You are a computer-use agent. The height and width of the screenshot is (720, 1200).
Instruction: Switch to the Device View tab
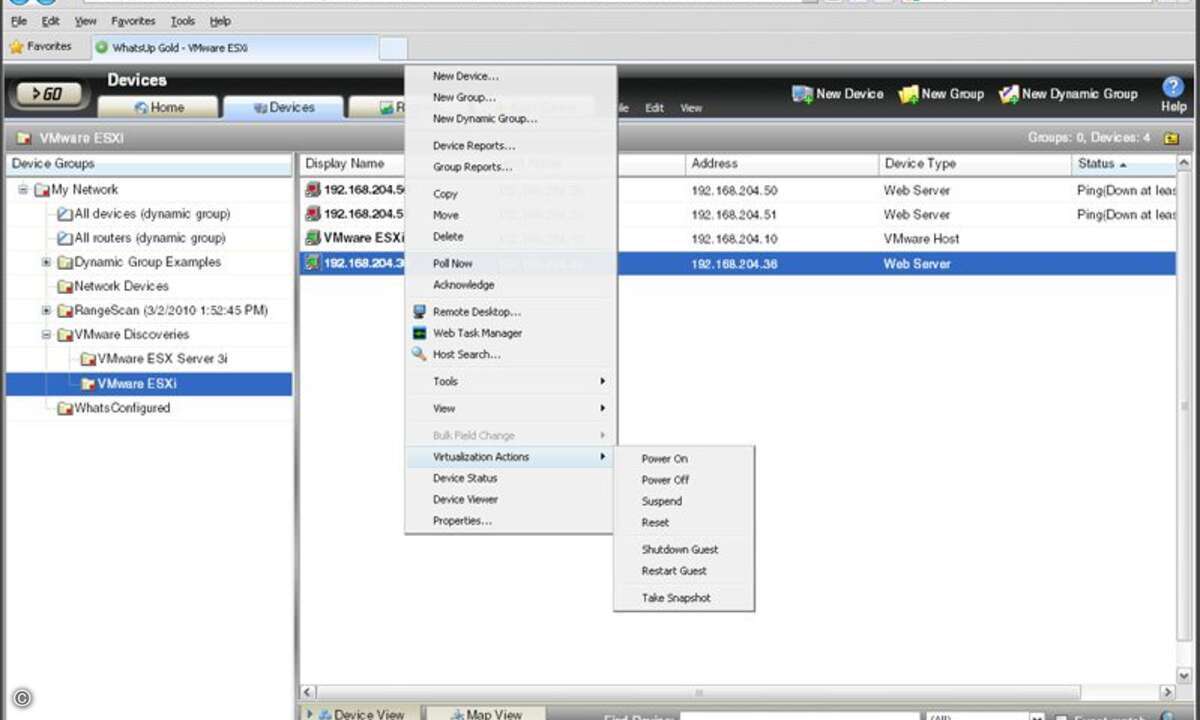click(359, 713)
